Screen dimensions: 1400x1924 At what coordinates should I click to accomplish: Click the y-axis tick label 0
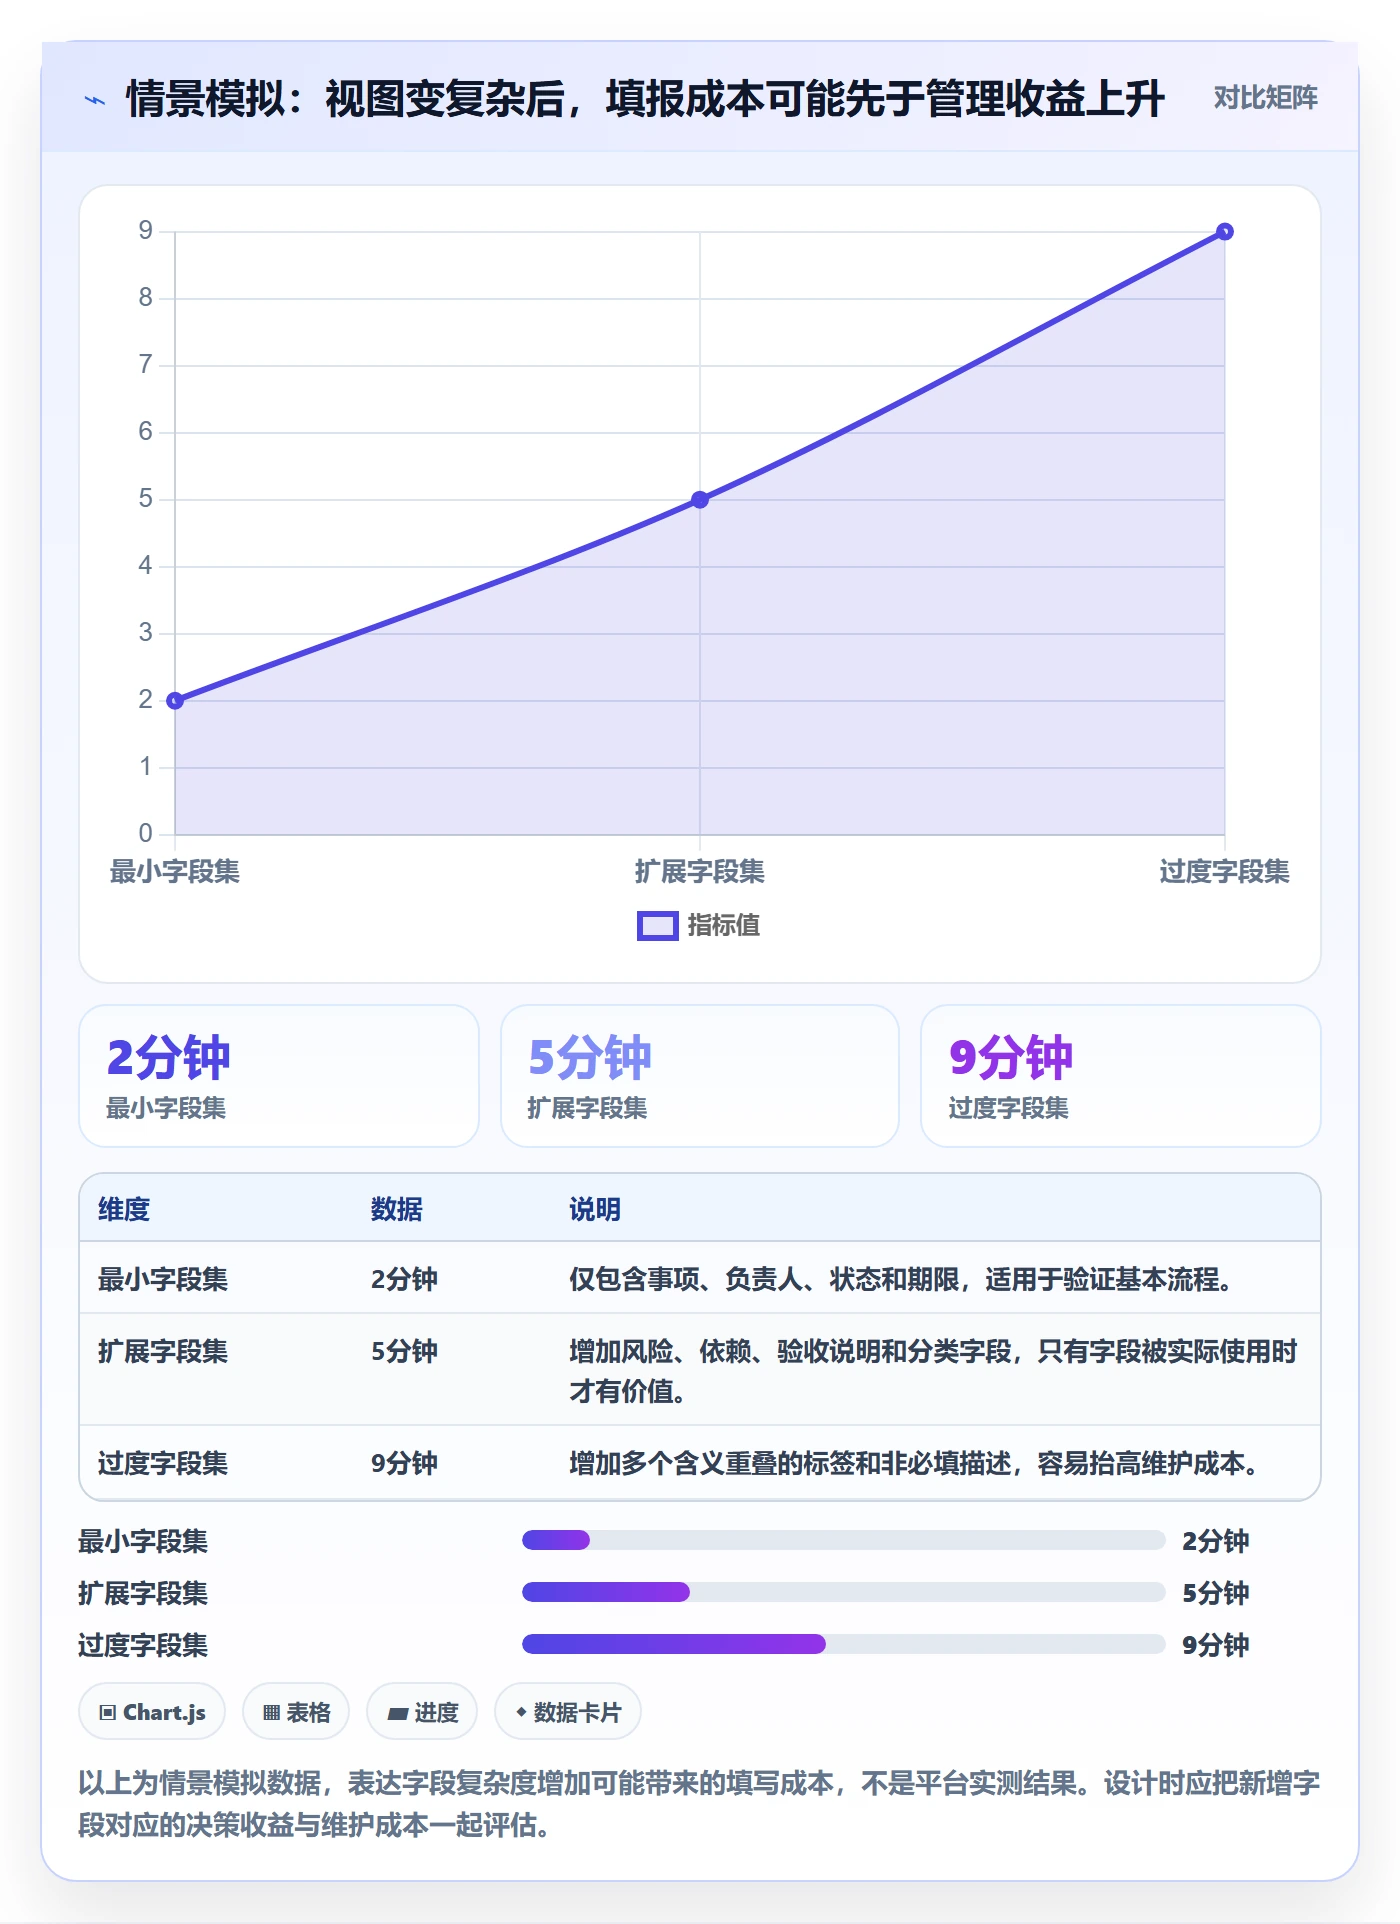(x=146, y=833)
